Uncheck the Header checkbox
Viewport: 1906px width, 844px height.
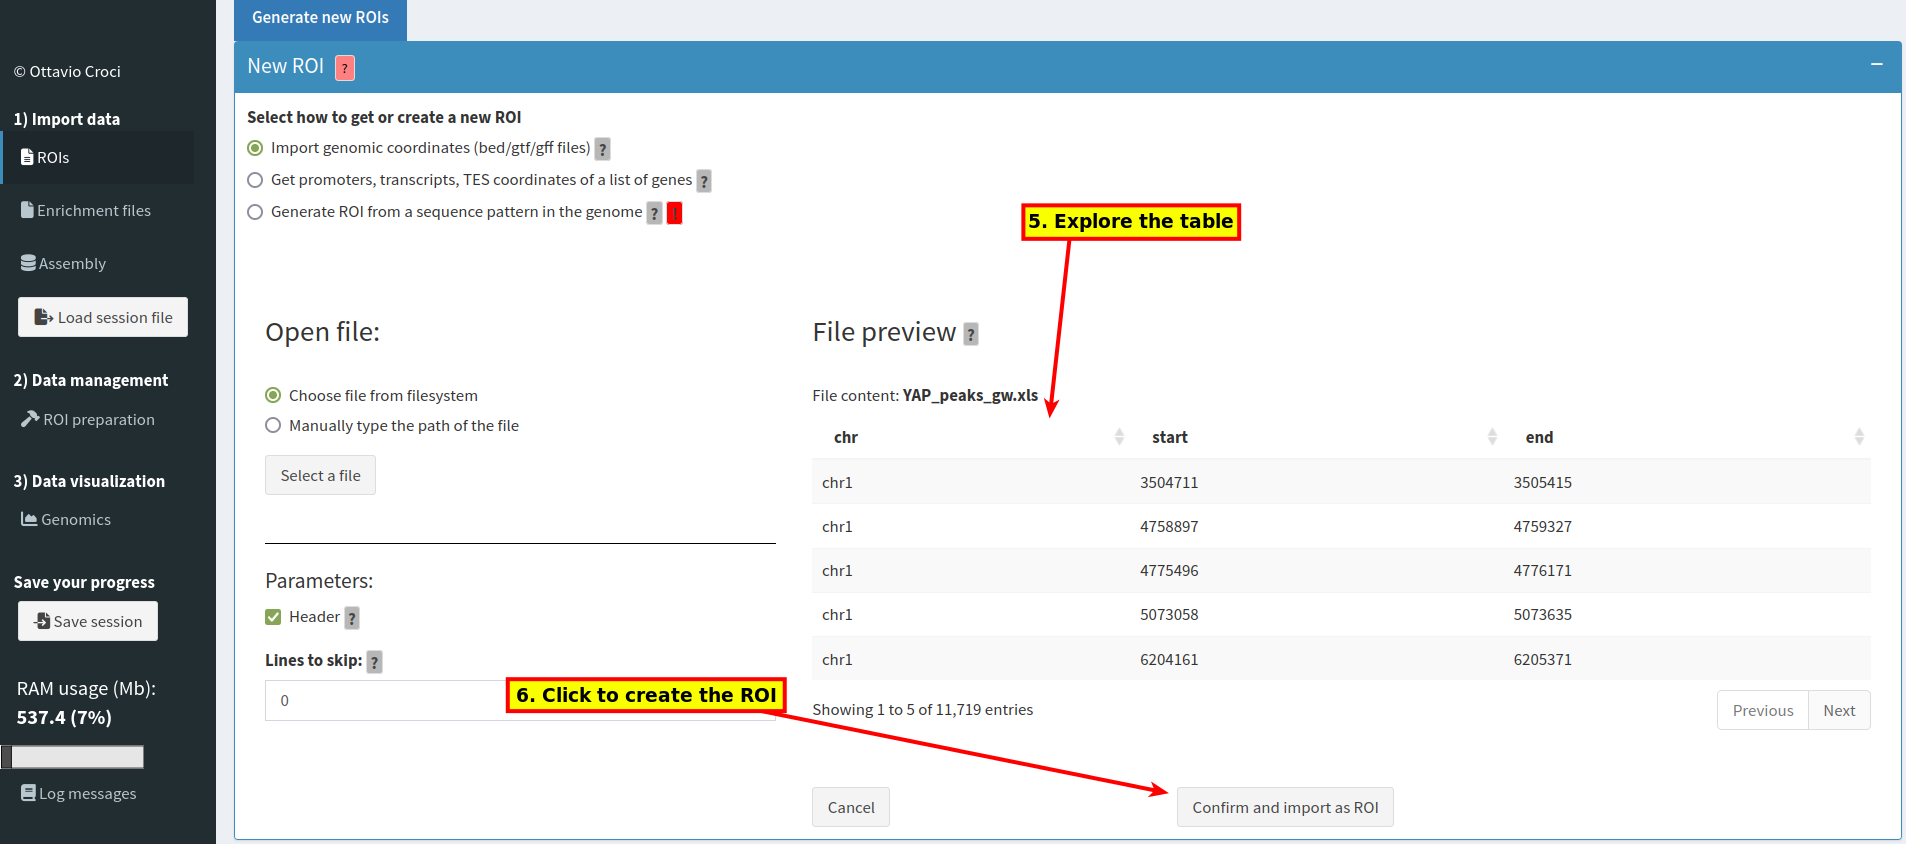click(x=273, y=617)
